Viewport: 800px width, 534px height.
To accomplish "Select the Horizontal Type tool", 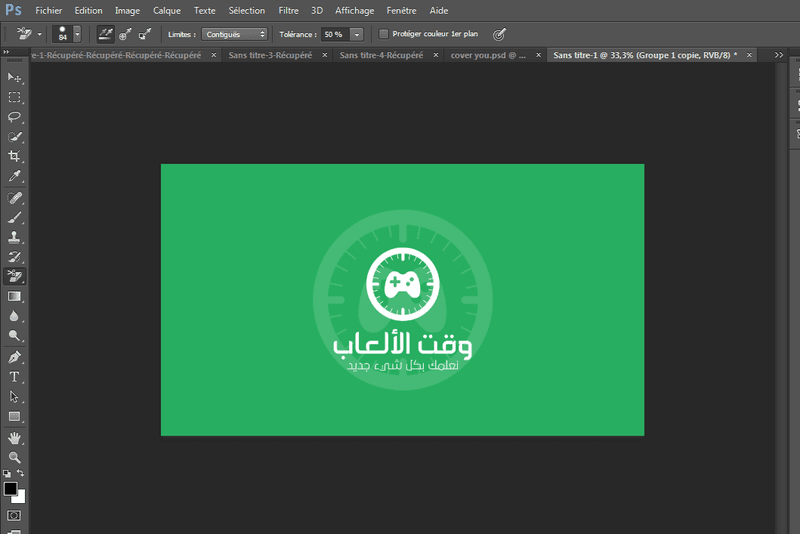I will coord(14,377).
